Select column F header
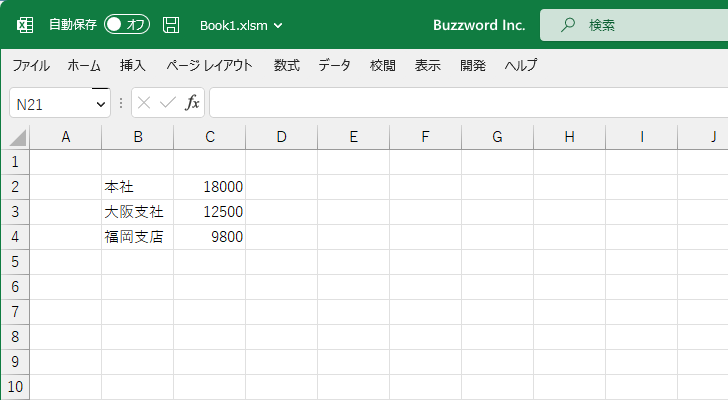Viewport: 728px width, 400px height. [x=426, y=137]
